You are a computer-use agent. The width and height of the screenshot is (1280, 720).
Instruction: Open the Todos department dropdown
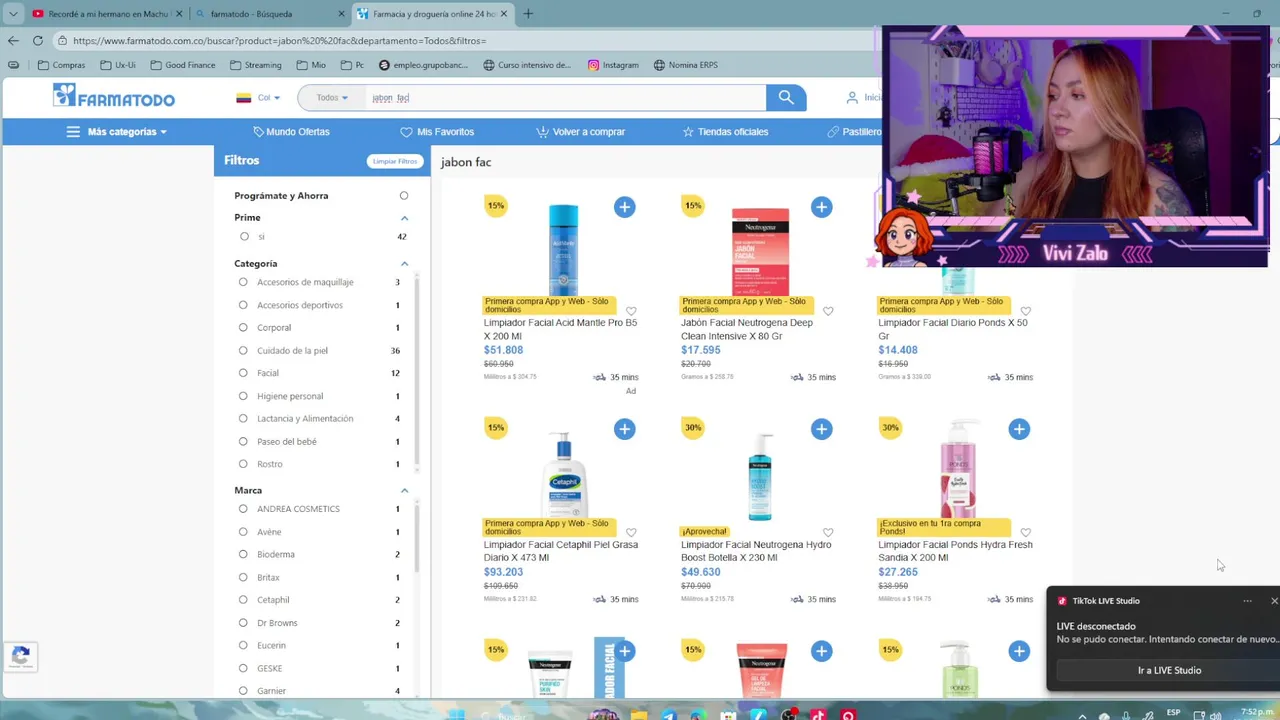point(332,98)
